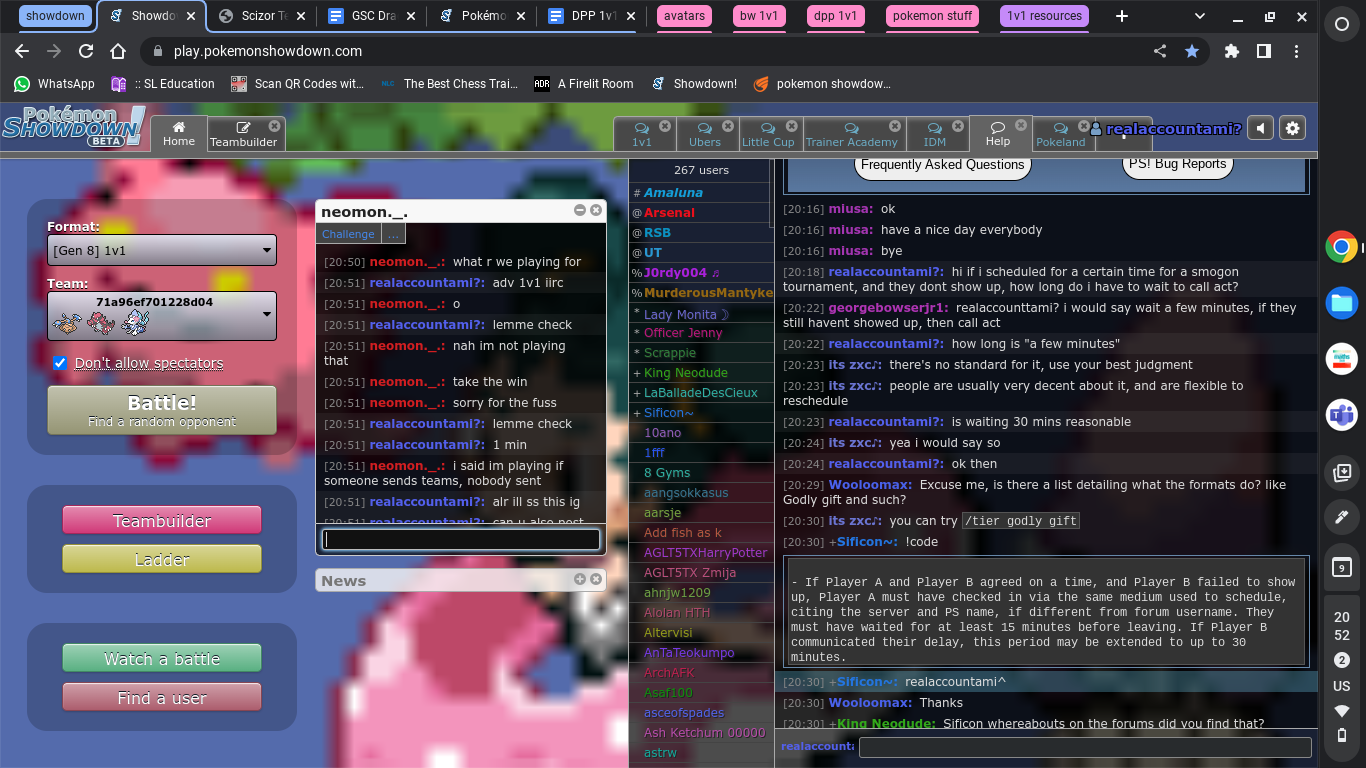
Task: Open the Trainer Academy room tab
Action: pyautogui.click(x=854, y=135)
